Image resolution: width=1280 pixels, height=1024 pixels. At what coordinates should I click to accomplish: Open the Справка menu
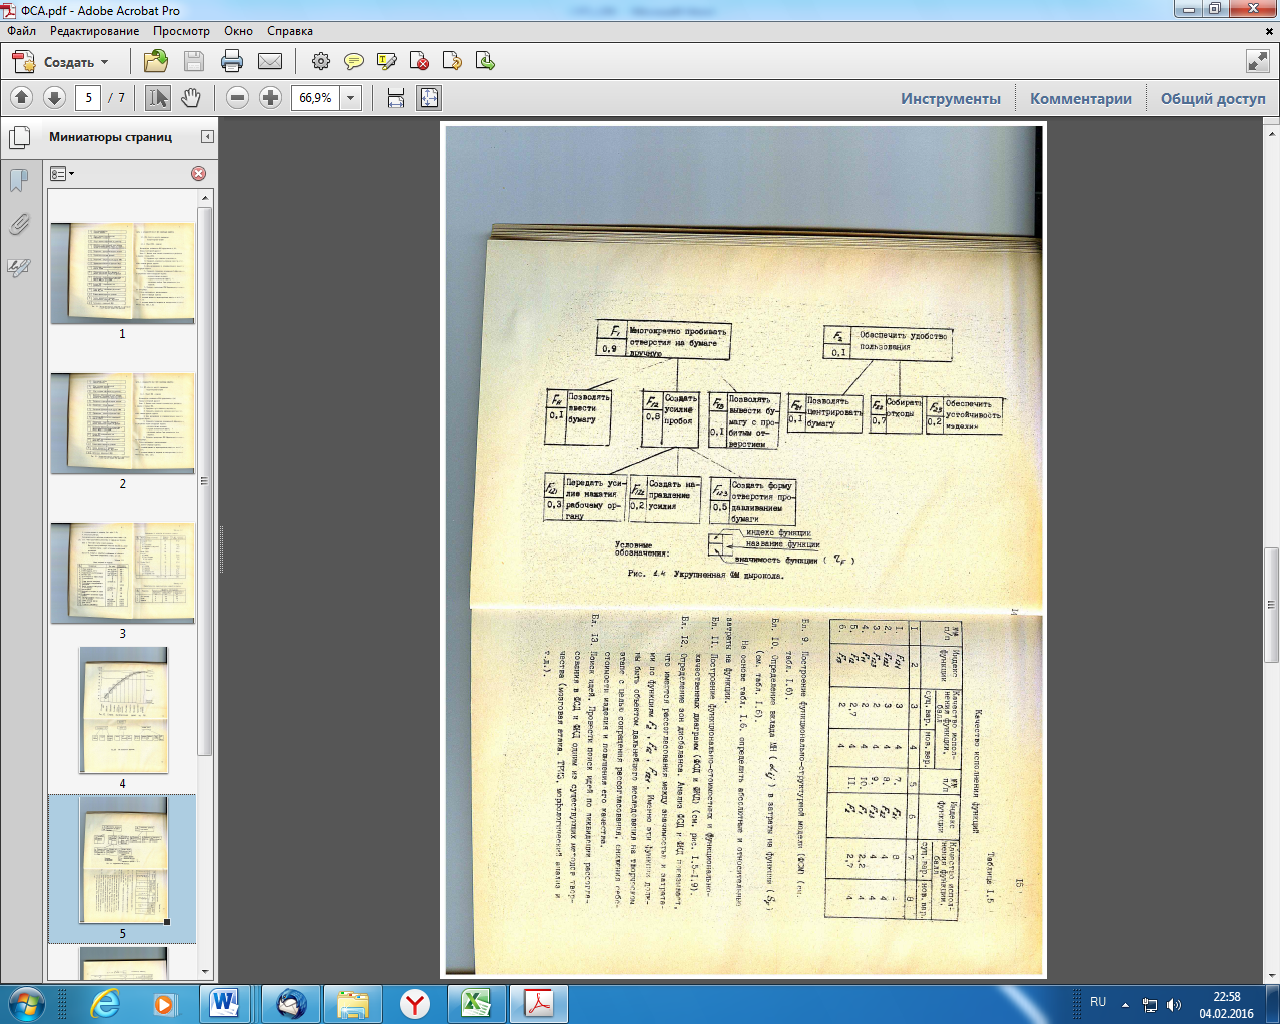coord(290,31)
